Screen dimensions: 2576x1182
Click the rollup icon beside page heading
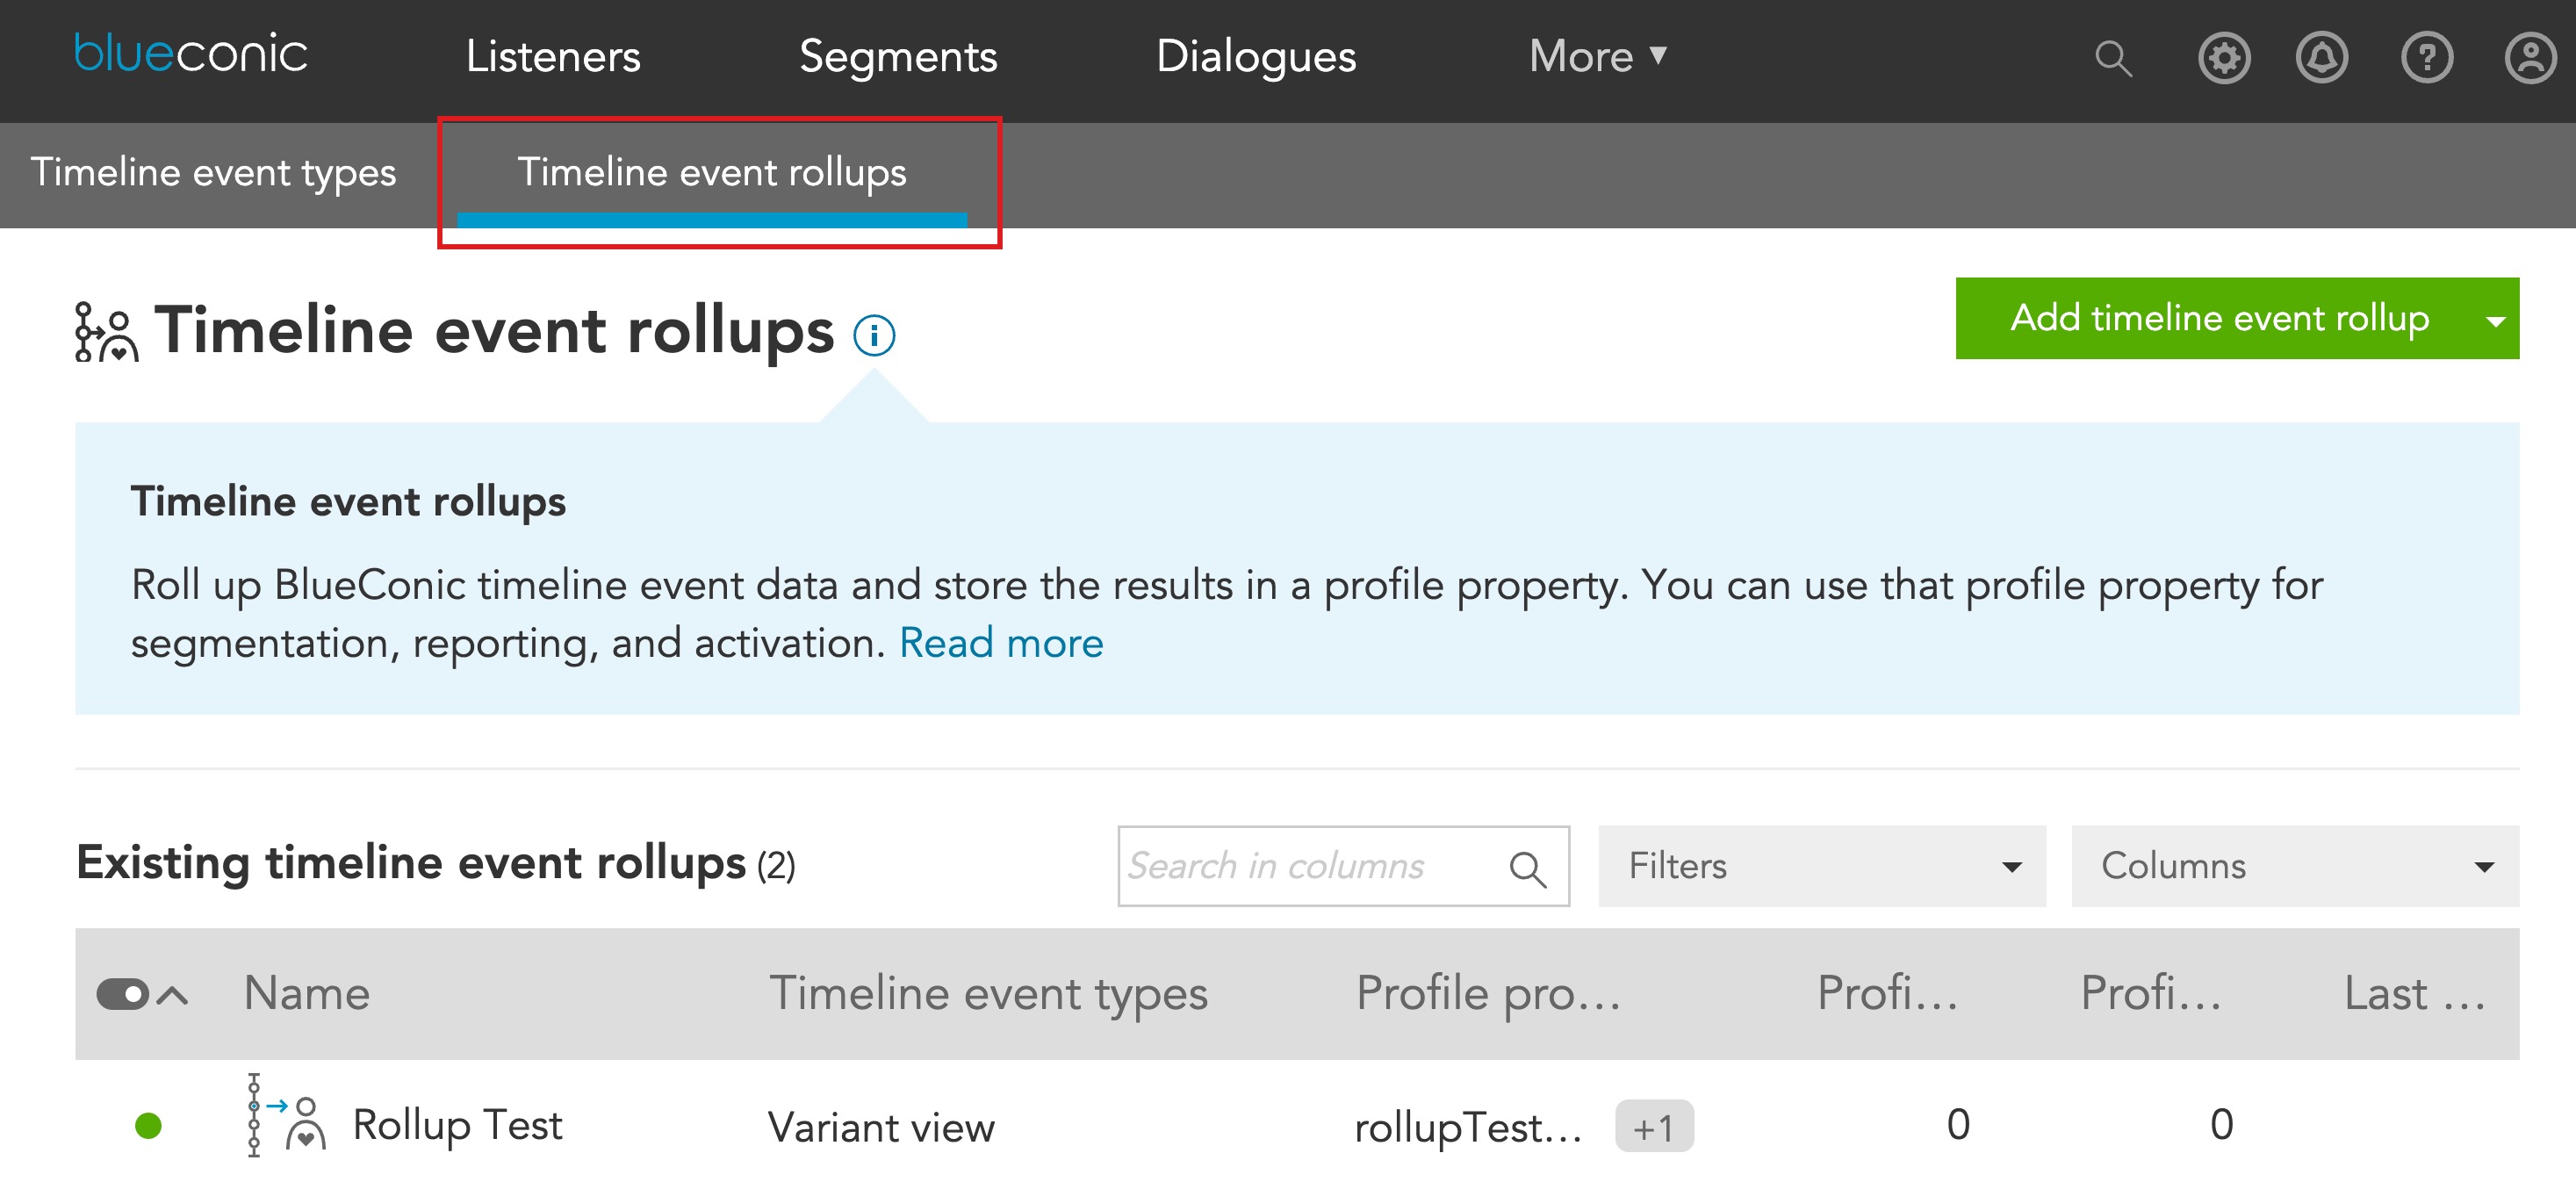106,332
